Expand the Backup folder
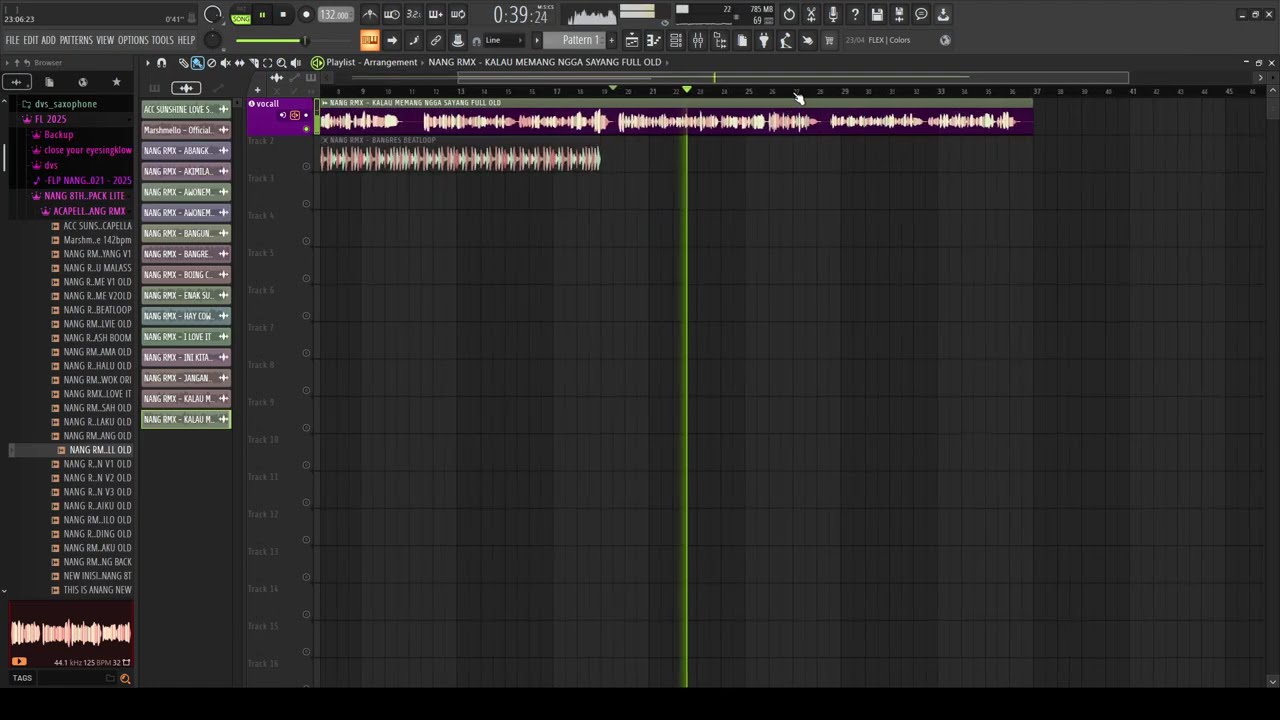 (x=58, y=135)
